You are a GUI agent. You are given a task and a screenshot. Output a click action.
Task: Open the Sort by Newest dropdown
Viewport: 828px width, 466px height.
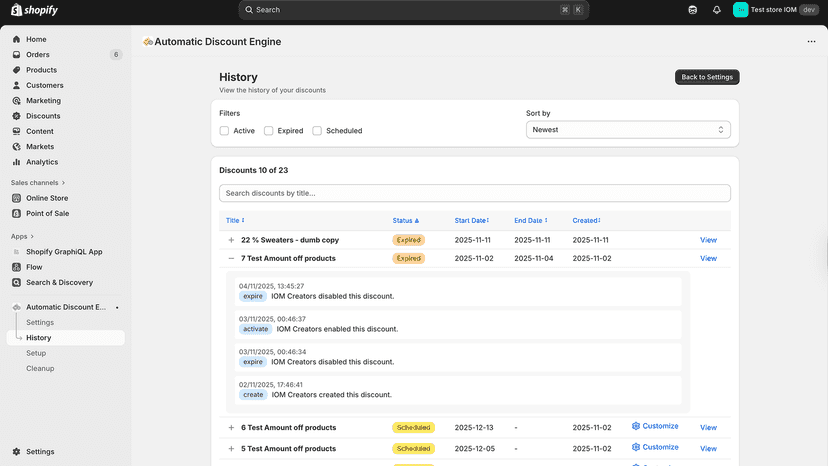[x=628, y=129]
